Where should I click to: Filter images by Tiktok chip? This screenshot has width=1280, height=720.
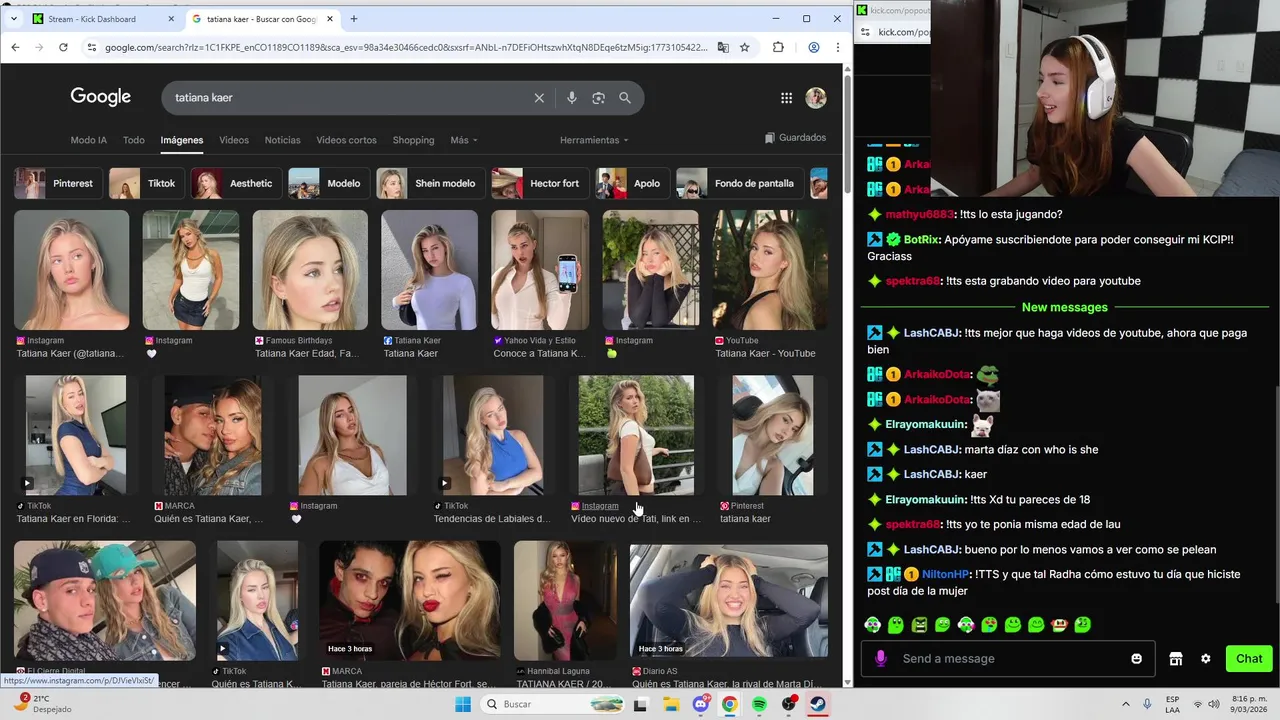click(x=146, y=183)
